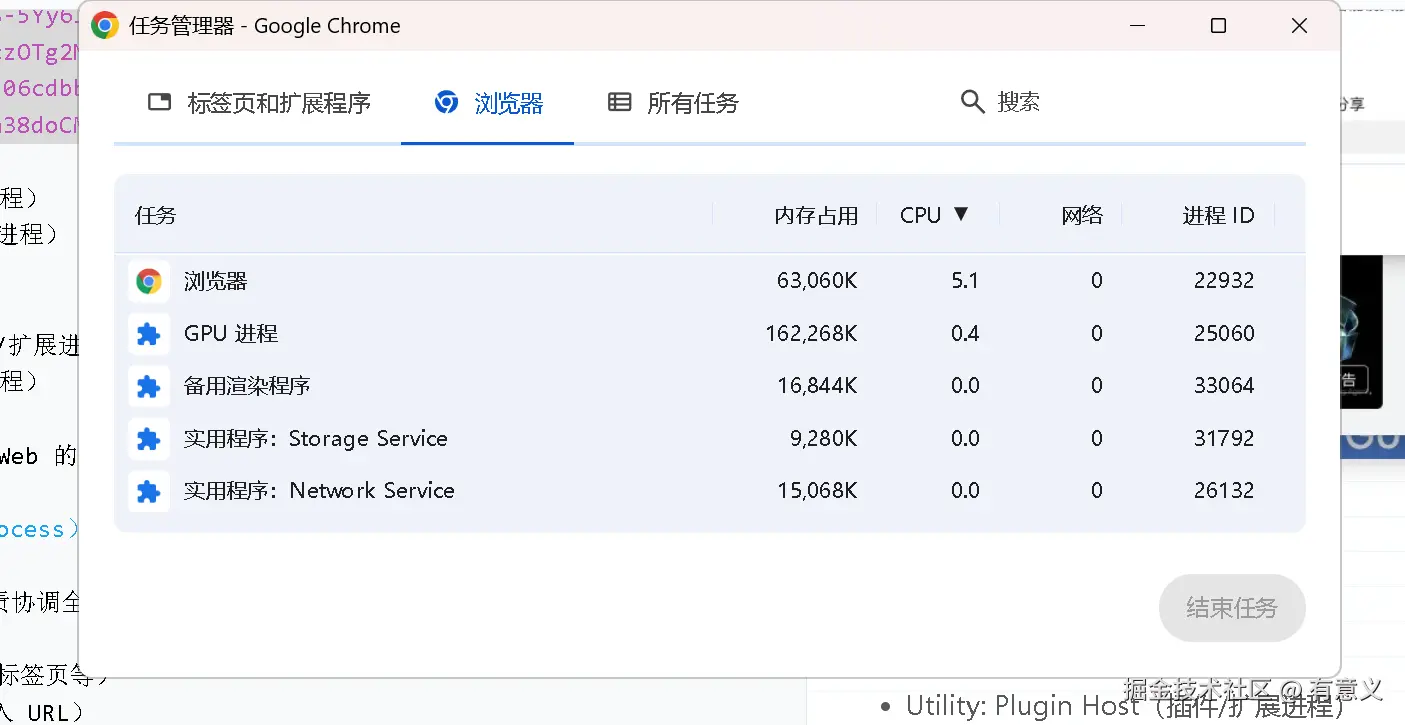
Task: Click the magnifier search icon
Action: pyautogui.click(x=972, y=102)
